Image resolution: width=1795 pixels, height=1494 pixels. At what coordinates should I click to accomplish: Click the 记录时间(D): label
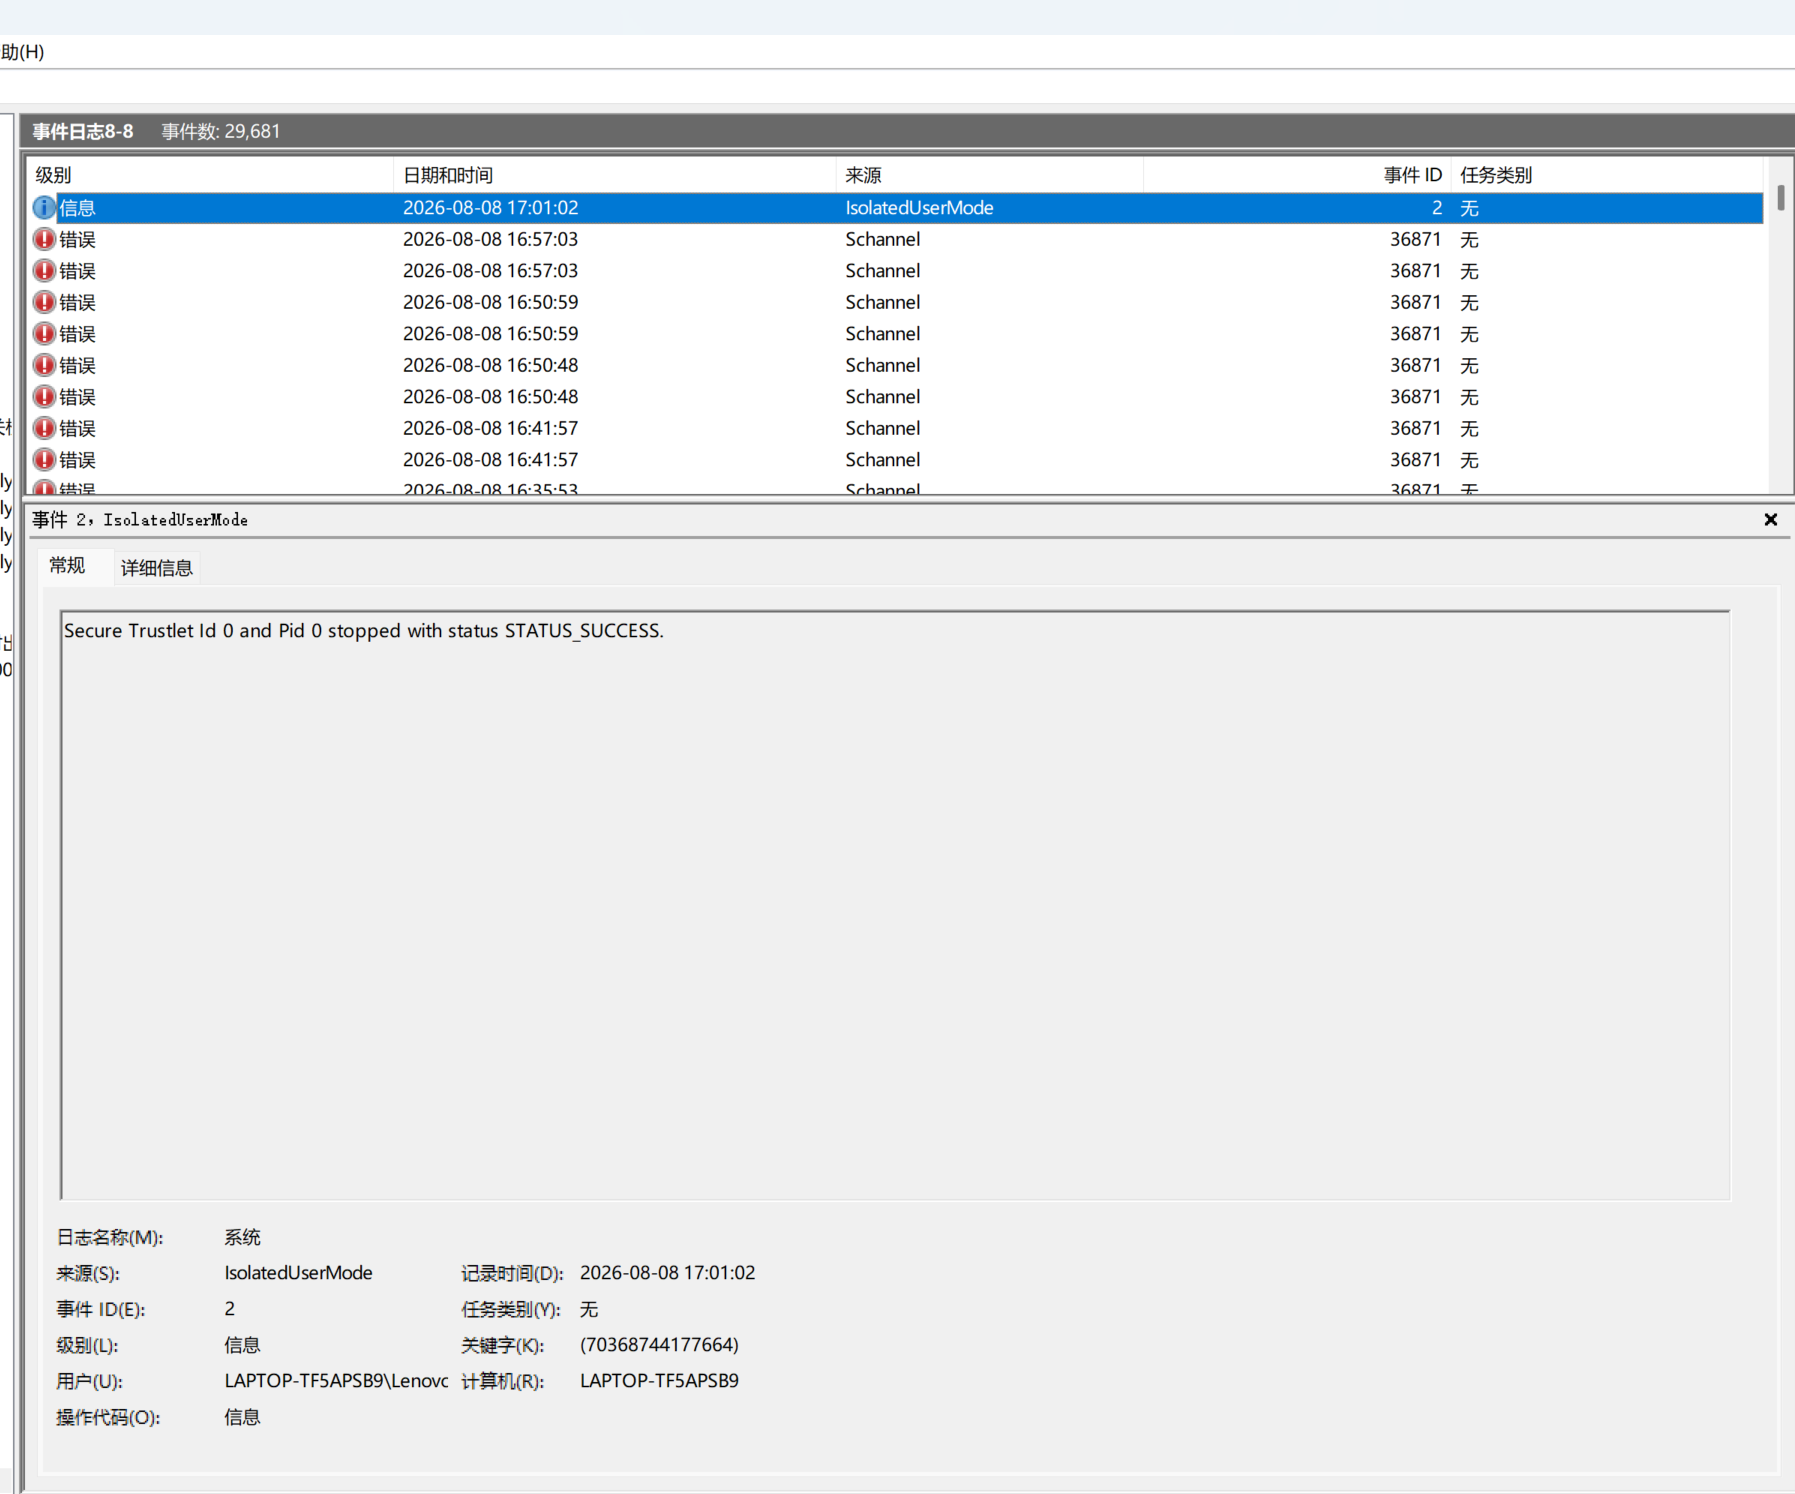point(512,1273)
